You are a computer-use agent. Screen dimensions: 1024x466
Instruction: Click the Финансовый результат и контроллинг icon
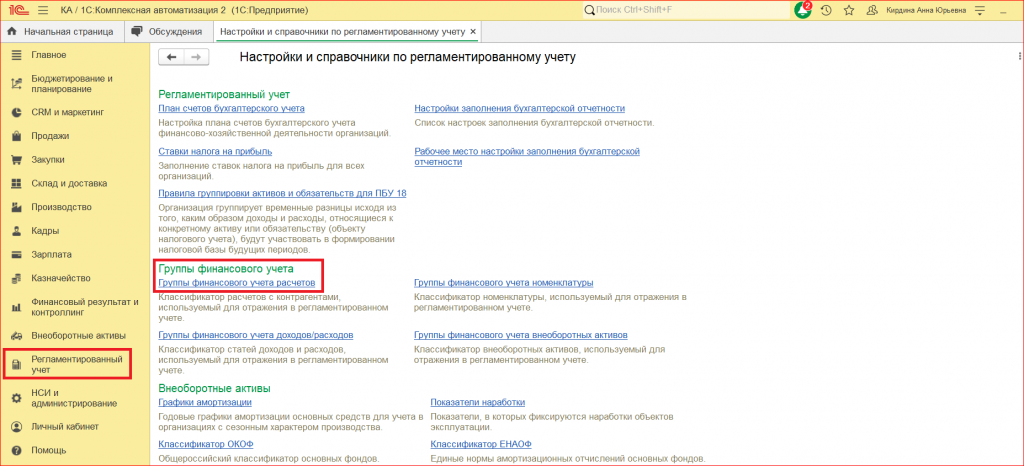pos(18,307)
